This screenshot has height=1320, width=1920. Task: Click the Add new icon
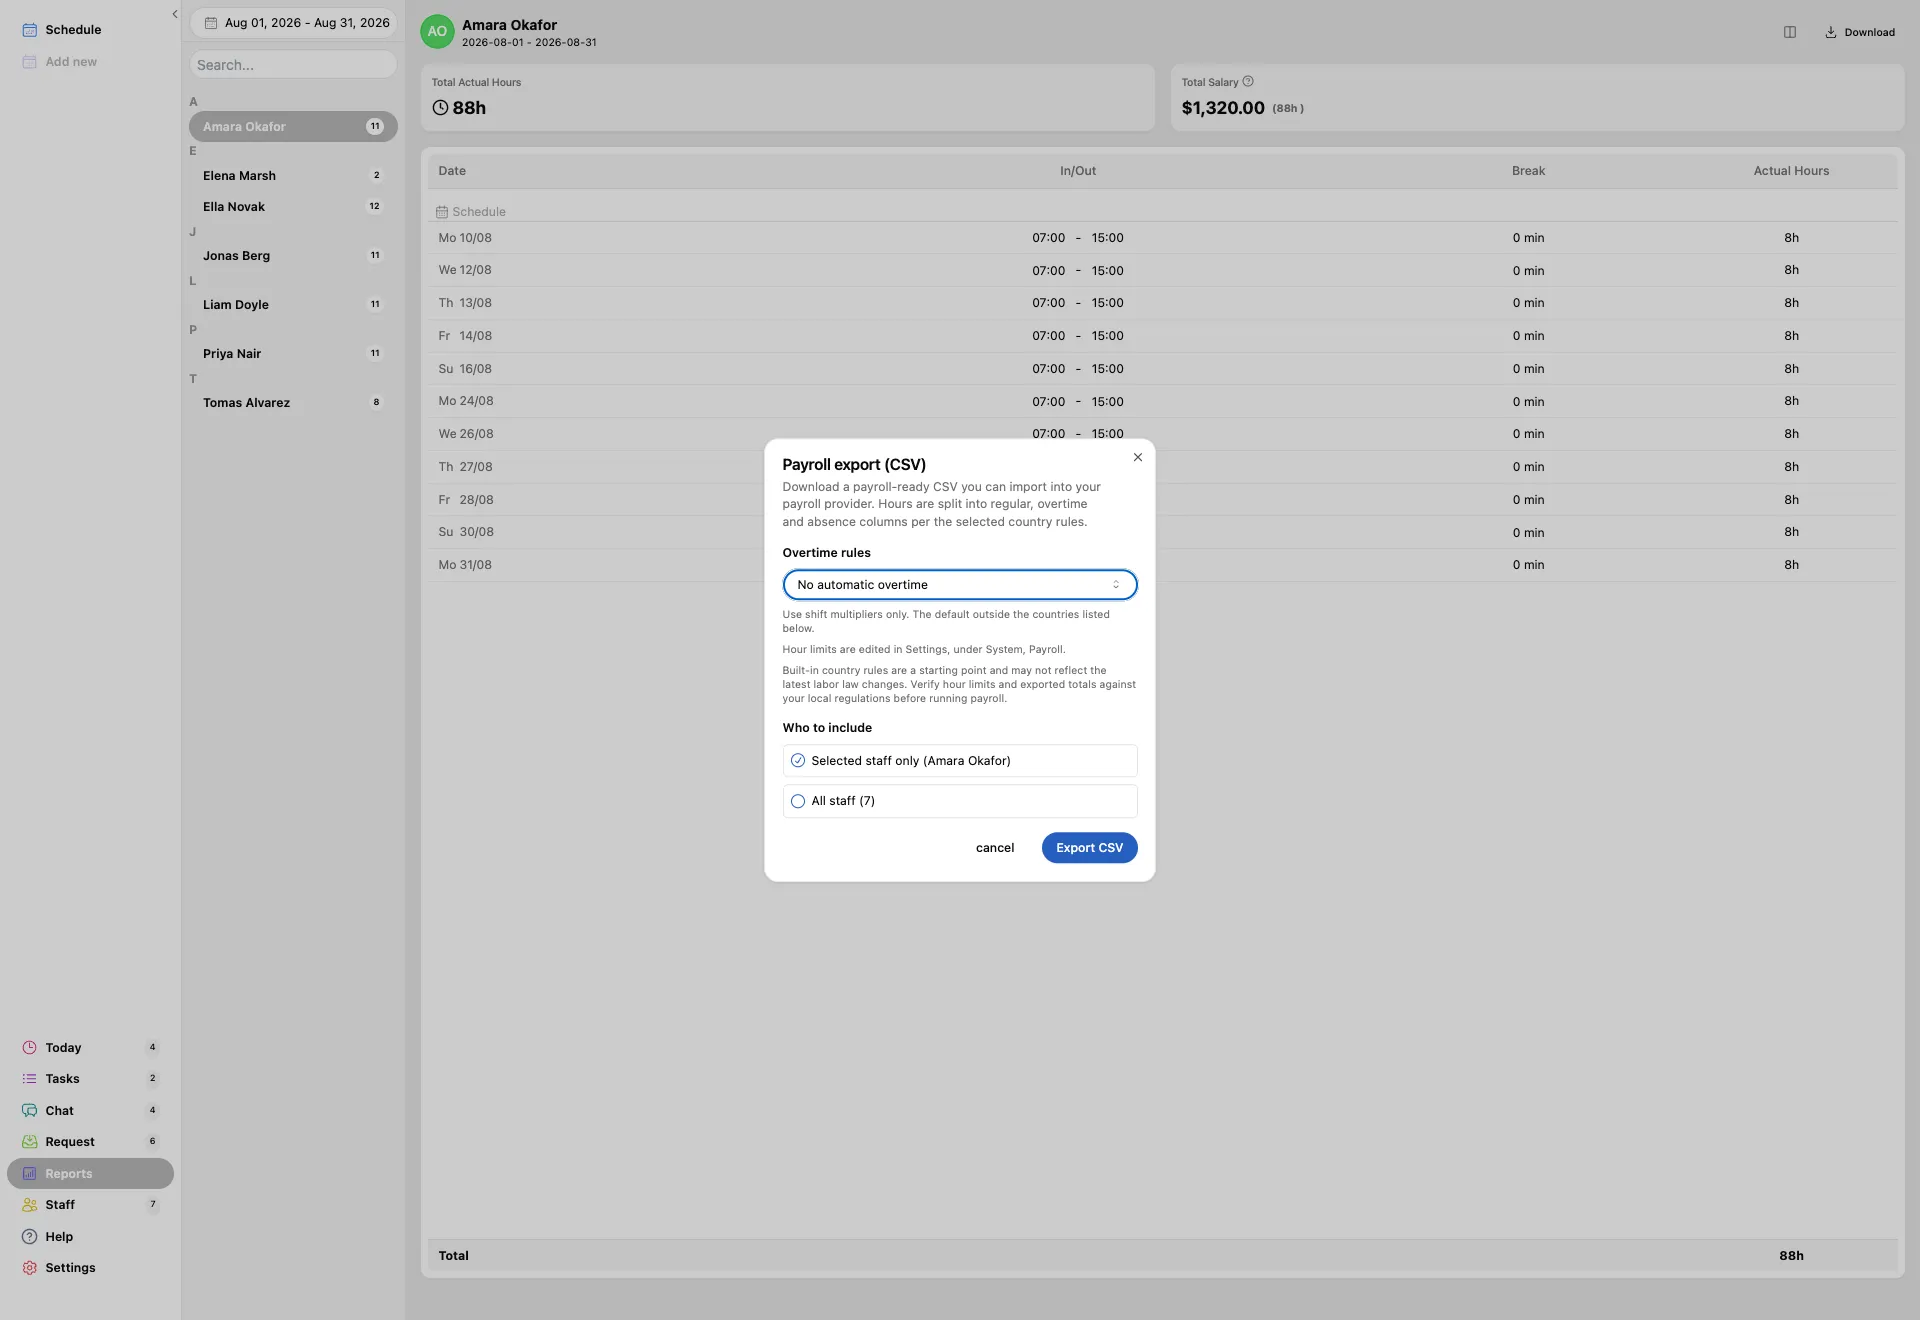coord(30,62)
